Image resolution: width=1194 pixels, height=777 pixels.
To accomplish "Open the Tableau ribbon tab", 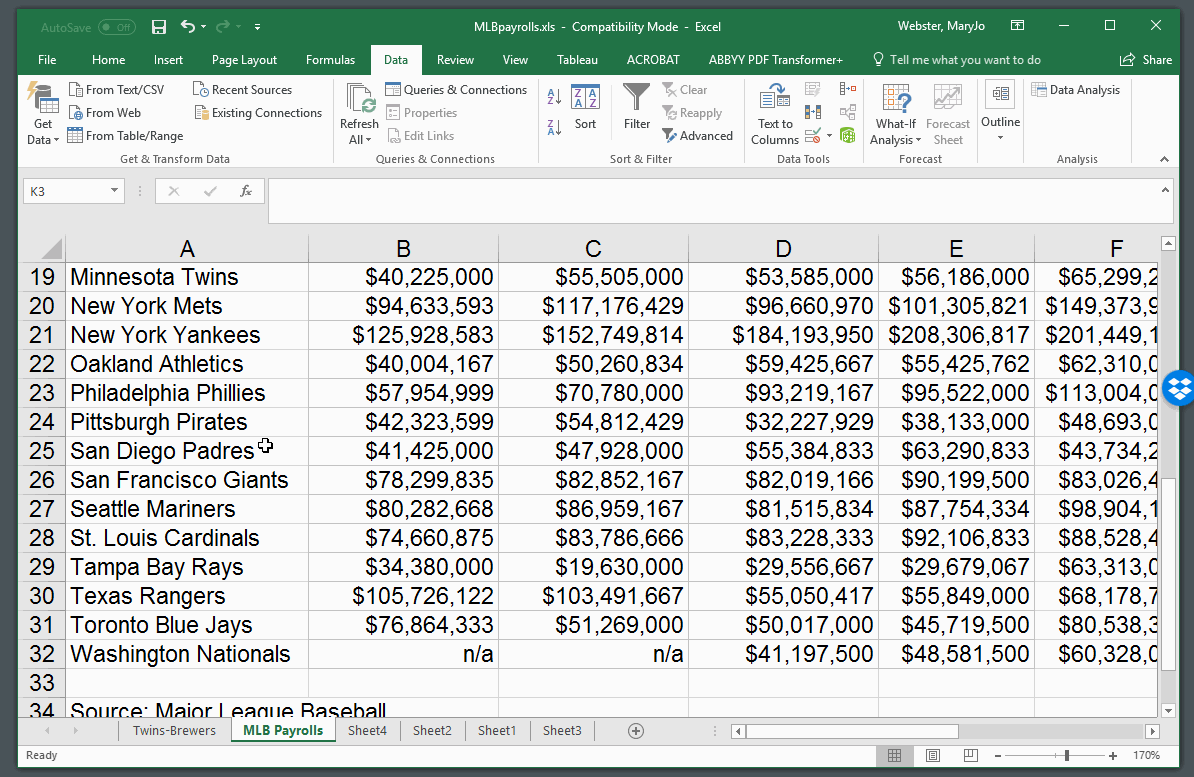I will 577,59.
